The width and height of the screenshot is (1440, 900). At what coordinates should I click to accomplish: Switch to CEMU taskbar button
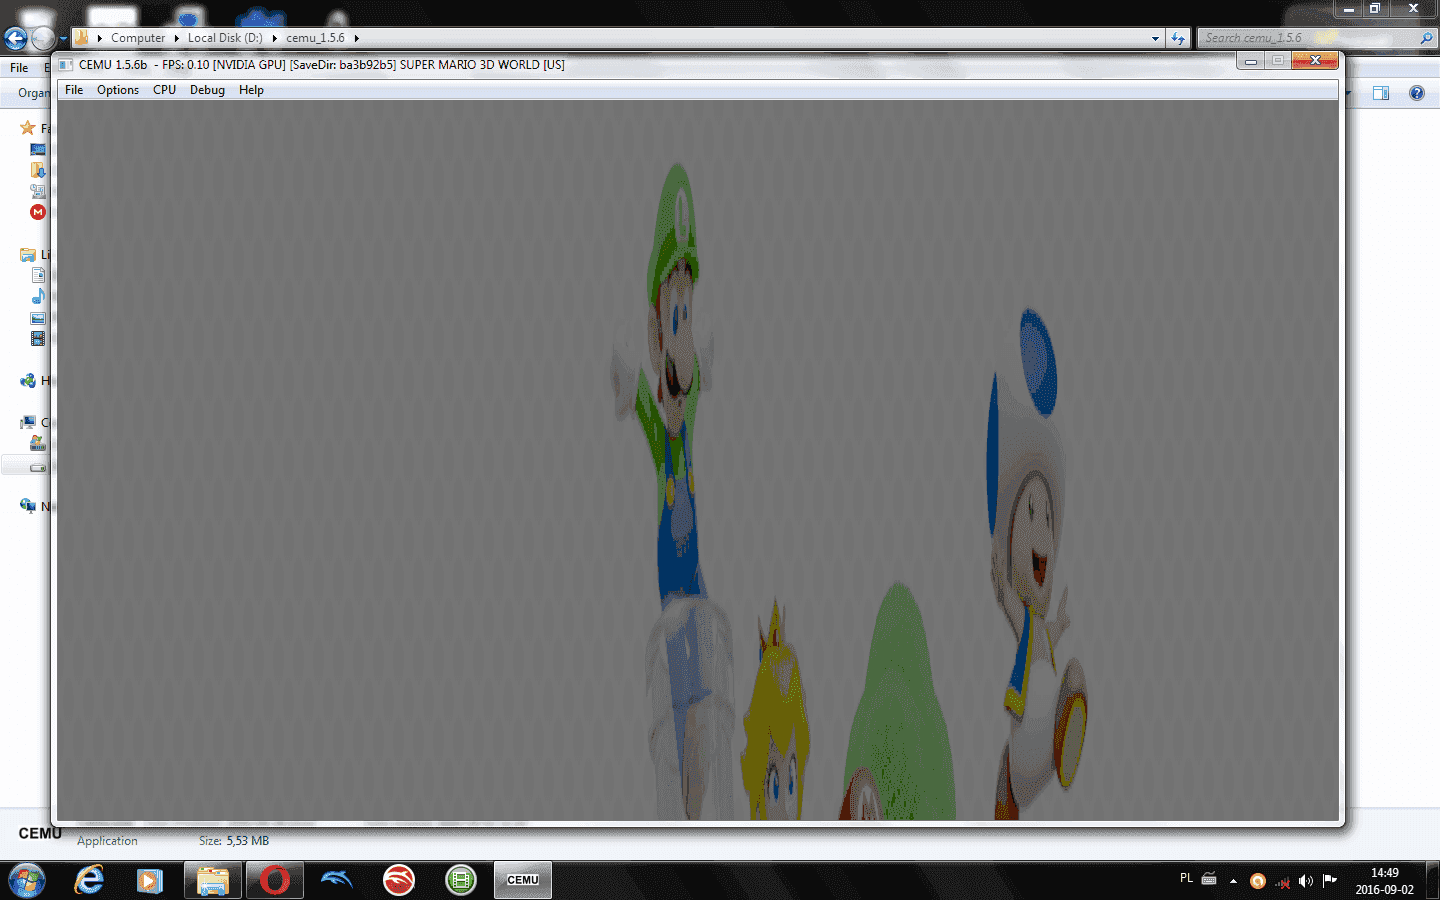pos(523,881)
